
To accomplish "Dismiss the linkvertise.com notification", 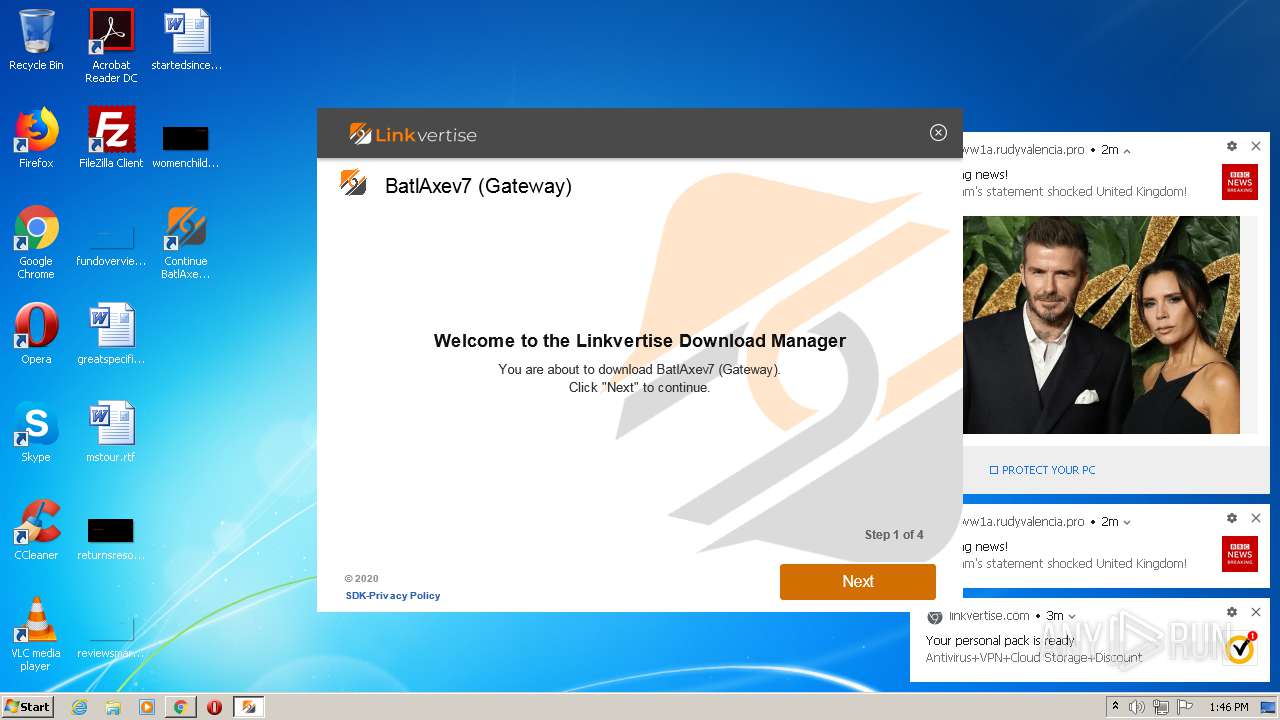I will tap(1256, 612).
